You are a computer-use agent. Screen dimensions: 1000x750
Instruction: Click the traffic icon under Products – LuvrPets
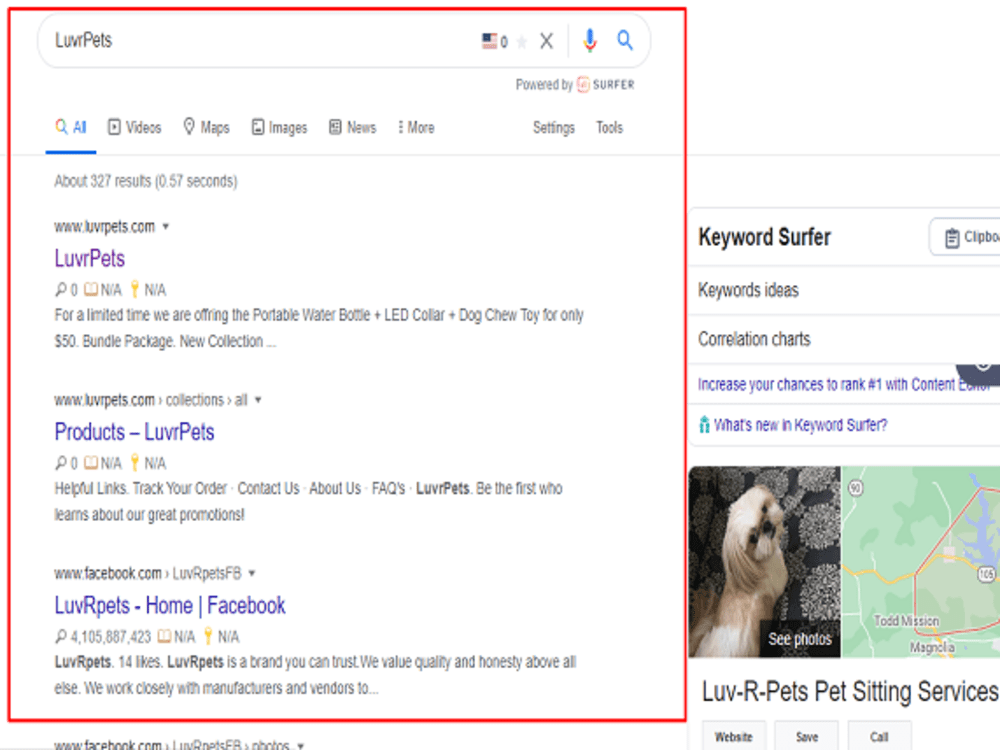point(61,462)
